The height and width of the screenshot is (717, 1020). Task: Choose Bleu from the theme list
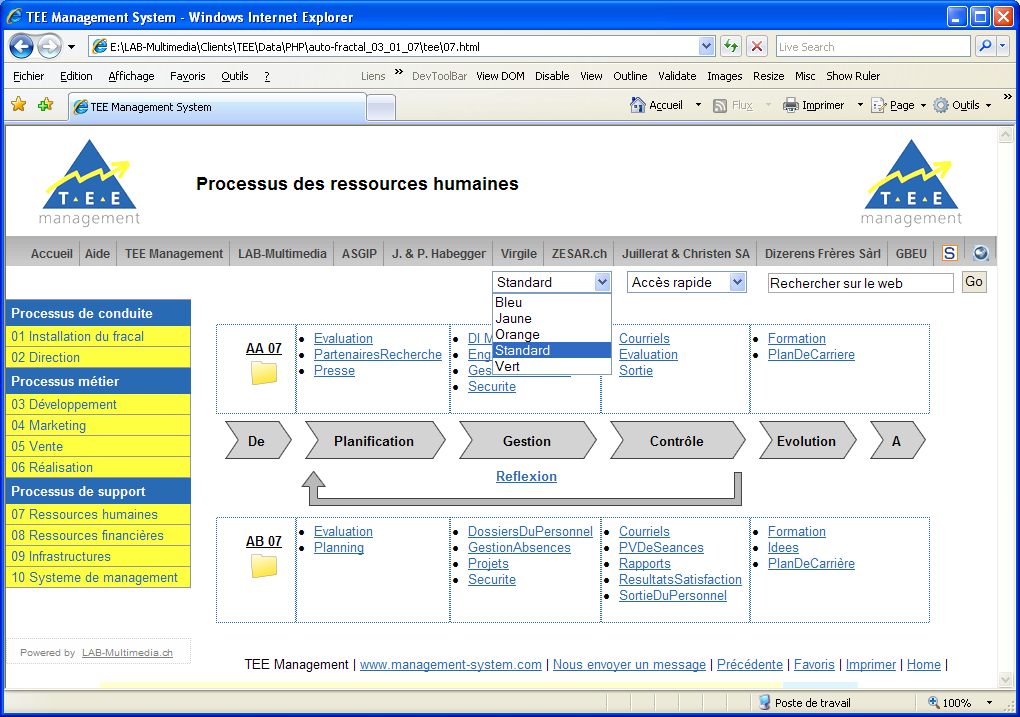(x=552, y=302)
